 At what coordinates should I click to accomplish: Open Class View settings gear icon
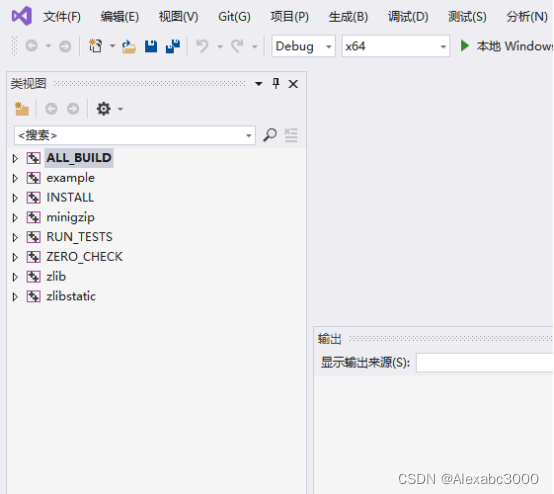(x=104, y=109)
